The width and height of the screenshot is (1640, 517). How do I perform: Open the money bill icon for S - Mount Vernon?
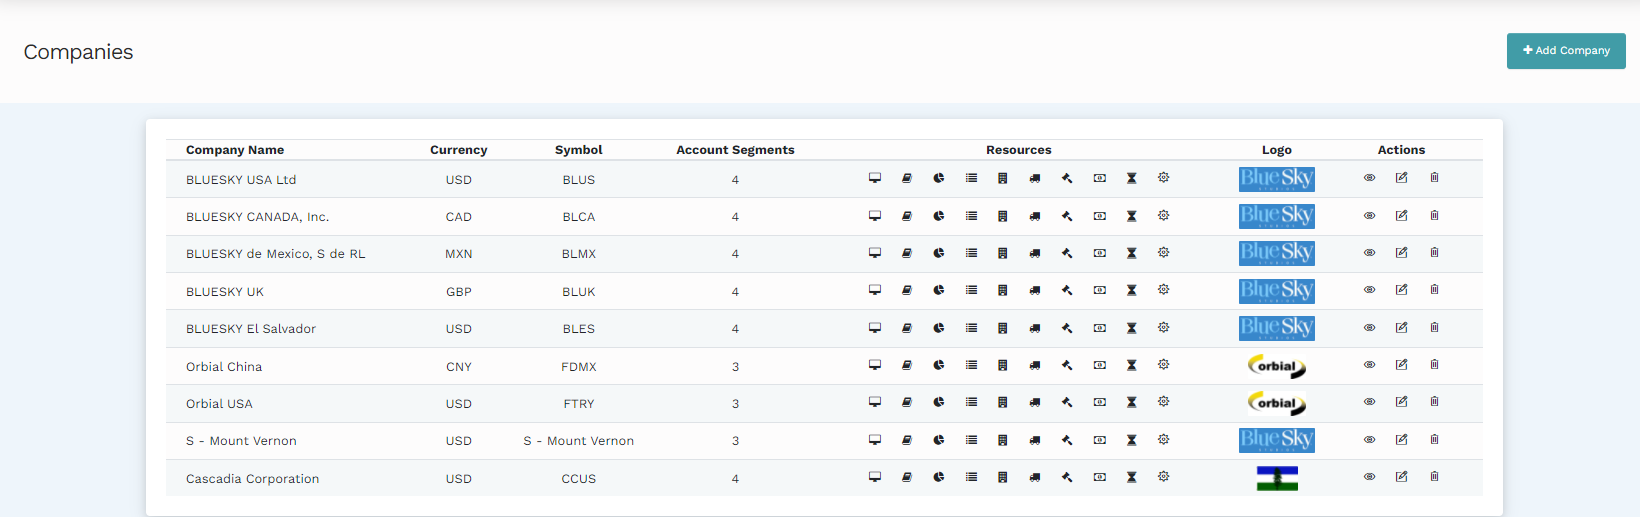[x=1099, y=440]
